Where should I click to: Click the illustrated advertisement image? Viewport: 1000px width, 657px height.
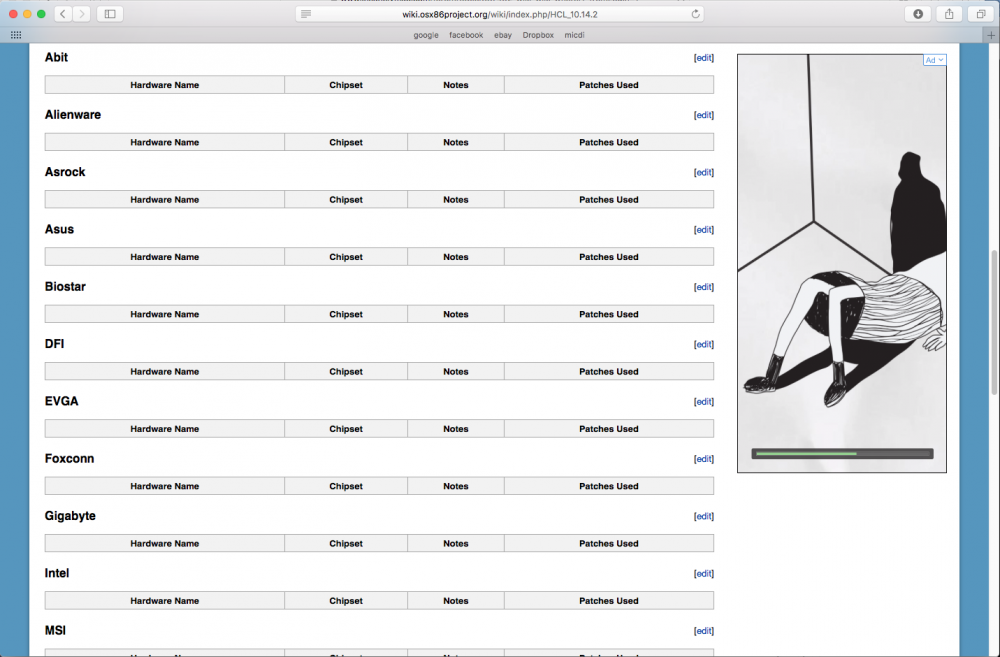pyautogui.click(x=842, y=263)
